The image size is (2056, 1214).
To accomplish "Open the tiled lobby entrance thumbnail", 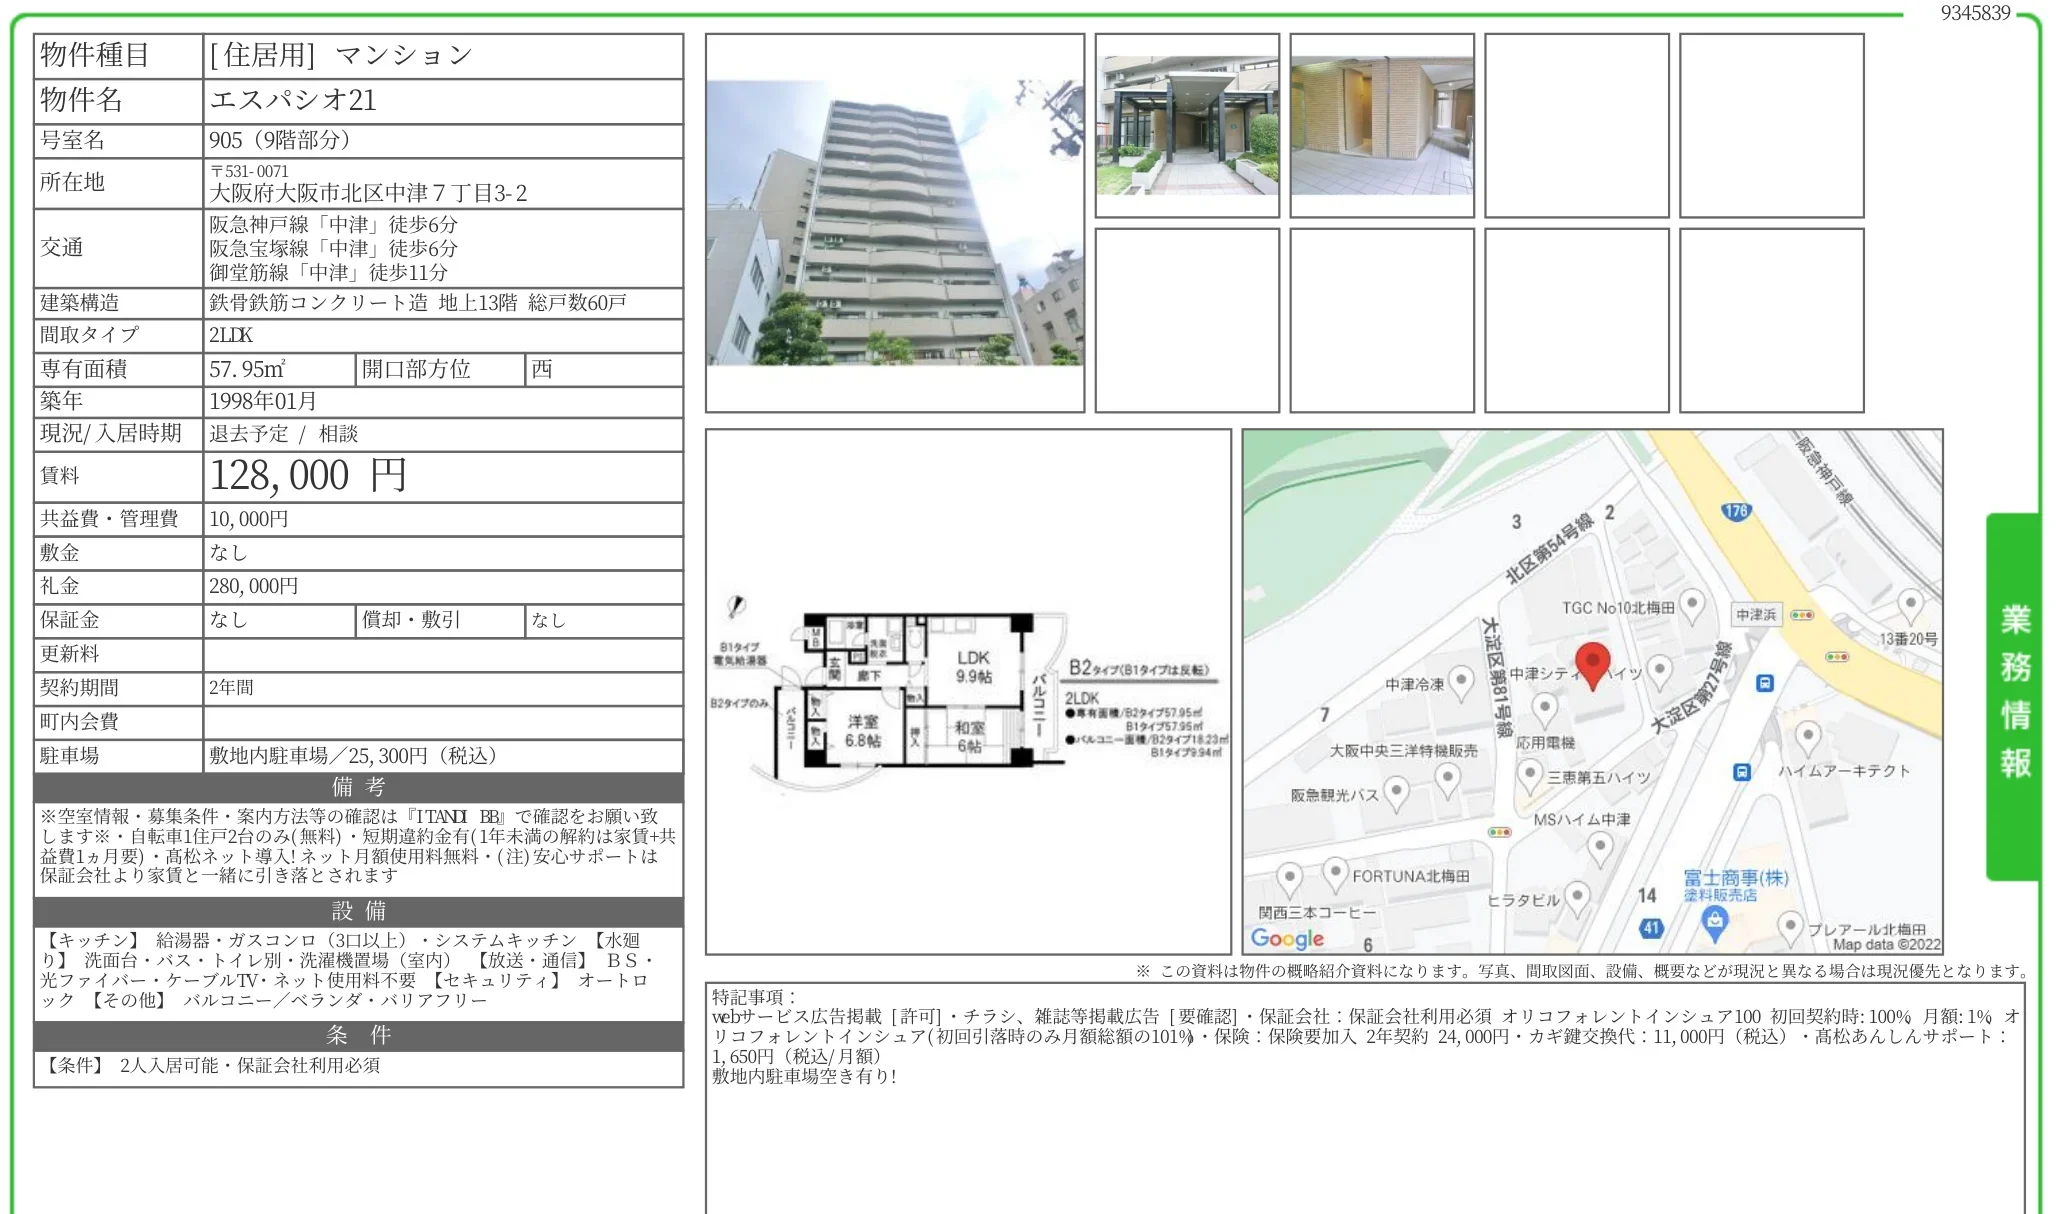I will [x=1381, y=125].
